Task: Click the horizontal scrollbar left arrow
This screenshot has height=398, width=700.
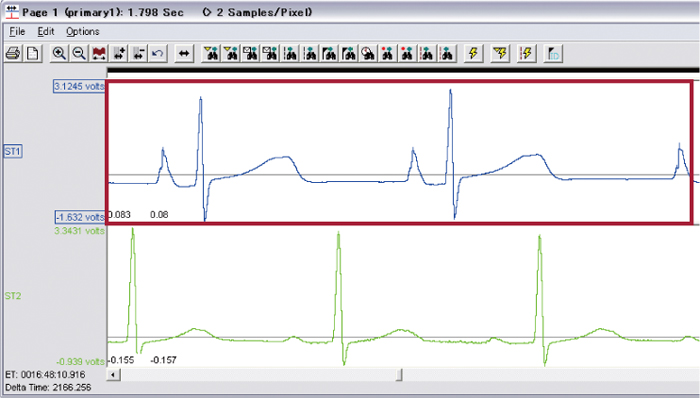Action: pyautogui.click(x=113, y=374)
